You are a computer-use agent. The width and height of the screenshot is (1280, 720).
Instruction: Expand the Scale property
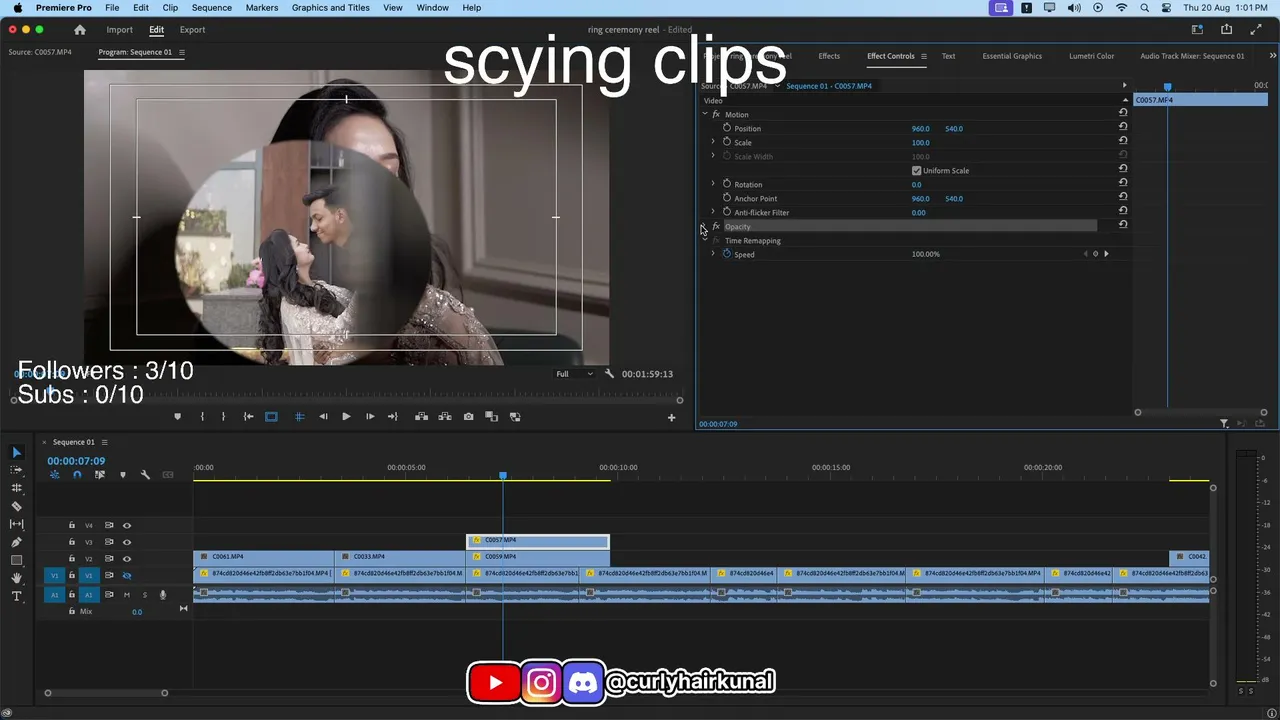point(713,142)
